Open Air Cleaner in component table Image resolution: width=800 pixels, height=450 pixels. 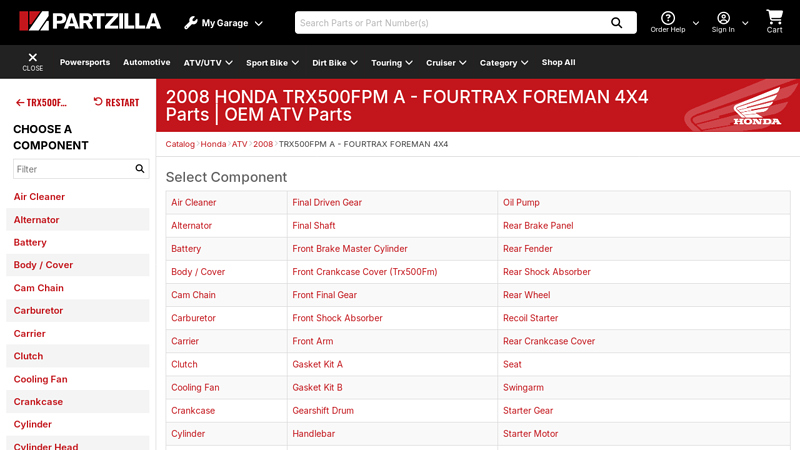click(x=193, y=203)
